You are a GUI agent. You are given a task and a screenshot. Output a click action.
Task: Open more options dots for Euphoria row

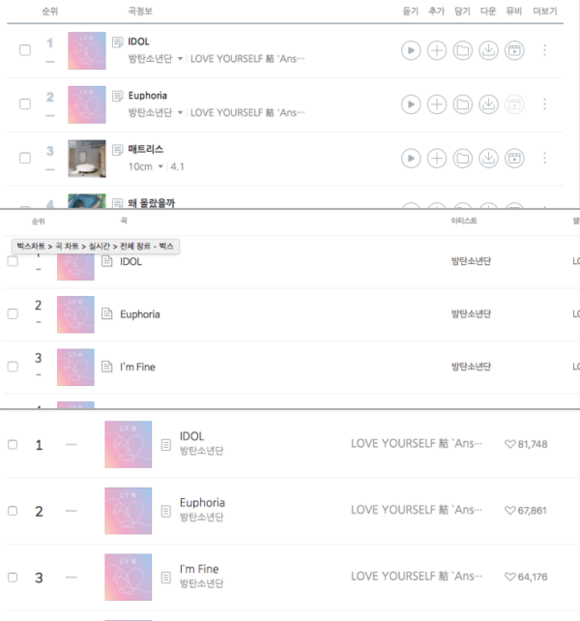(x=545, y=104)
